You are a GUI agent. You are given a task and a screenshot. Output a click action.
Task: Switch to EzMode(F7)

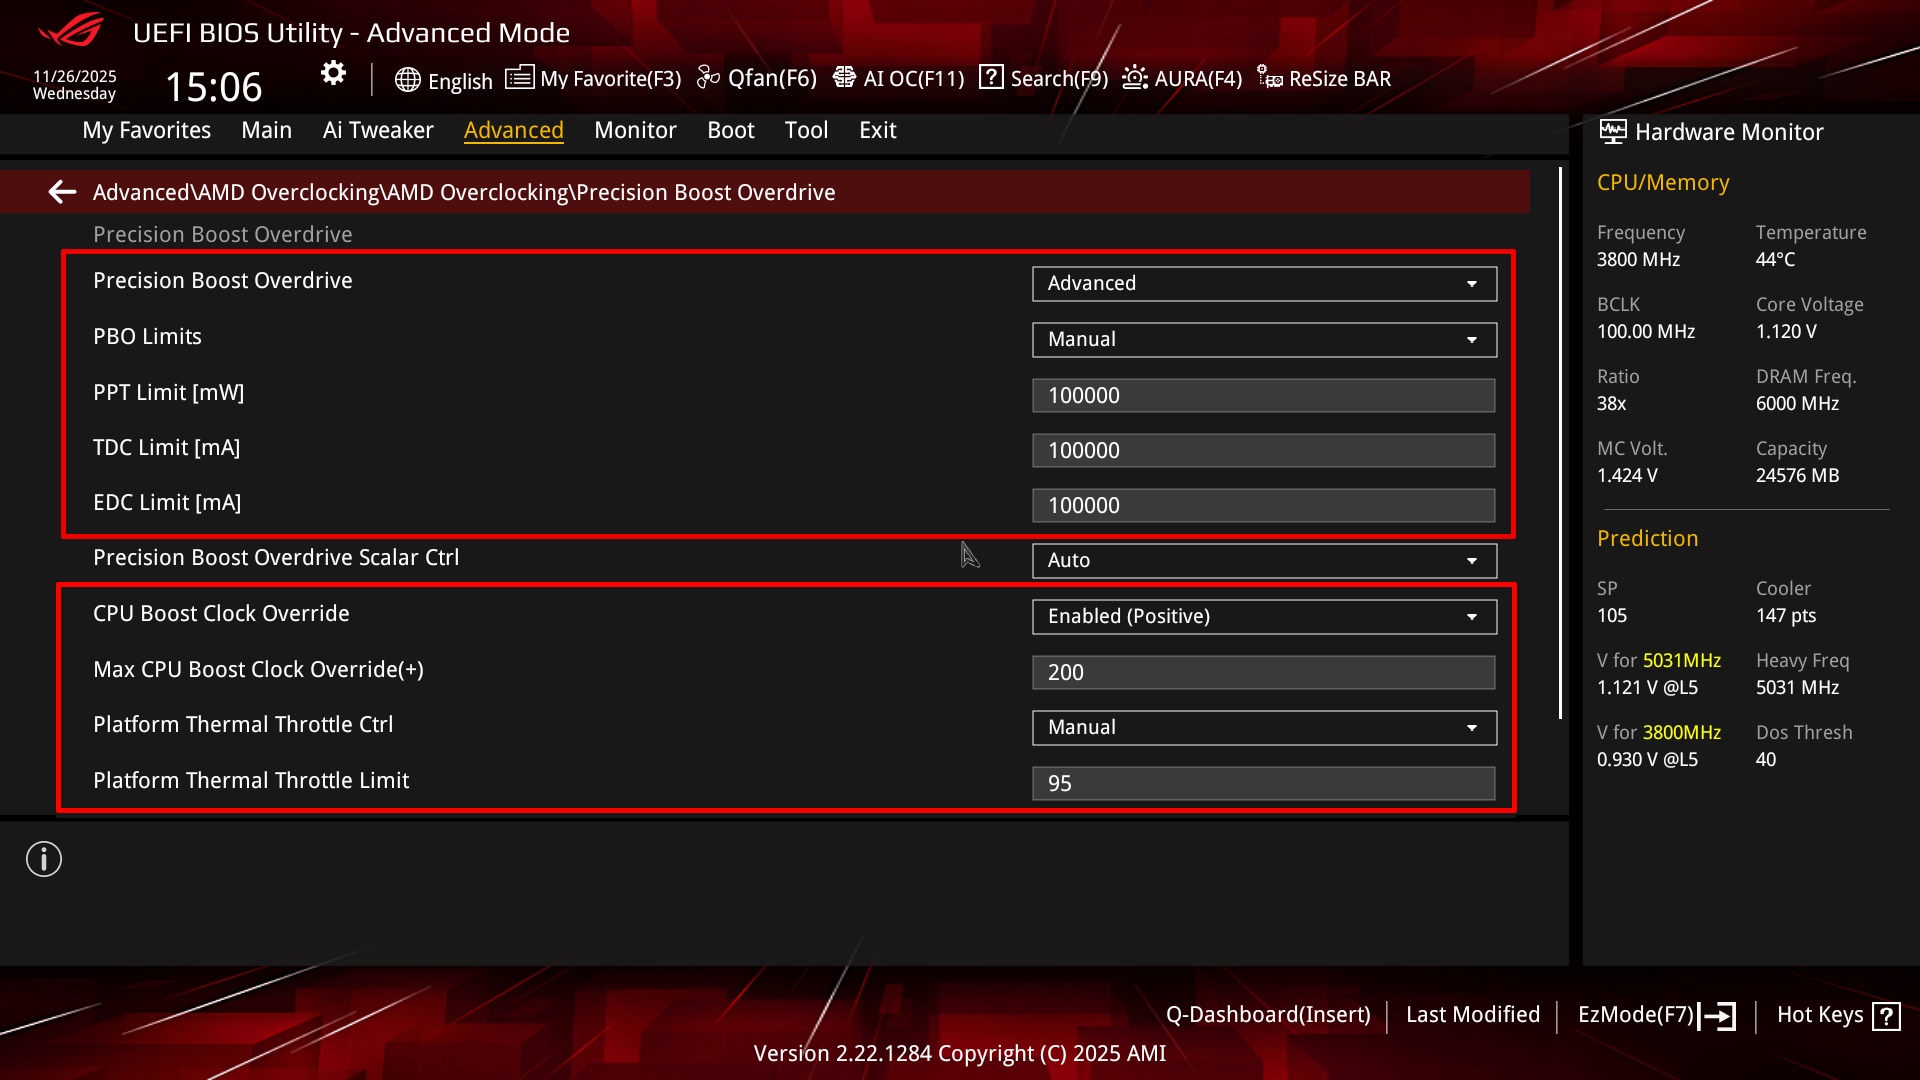(1655, 1015)
